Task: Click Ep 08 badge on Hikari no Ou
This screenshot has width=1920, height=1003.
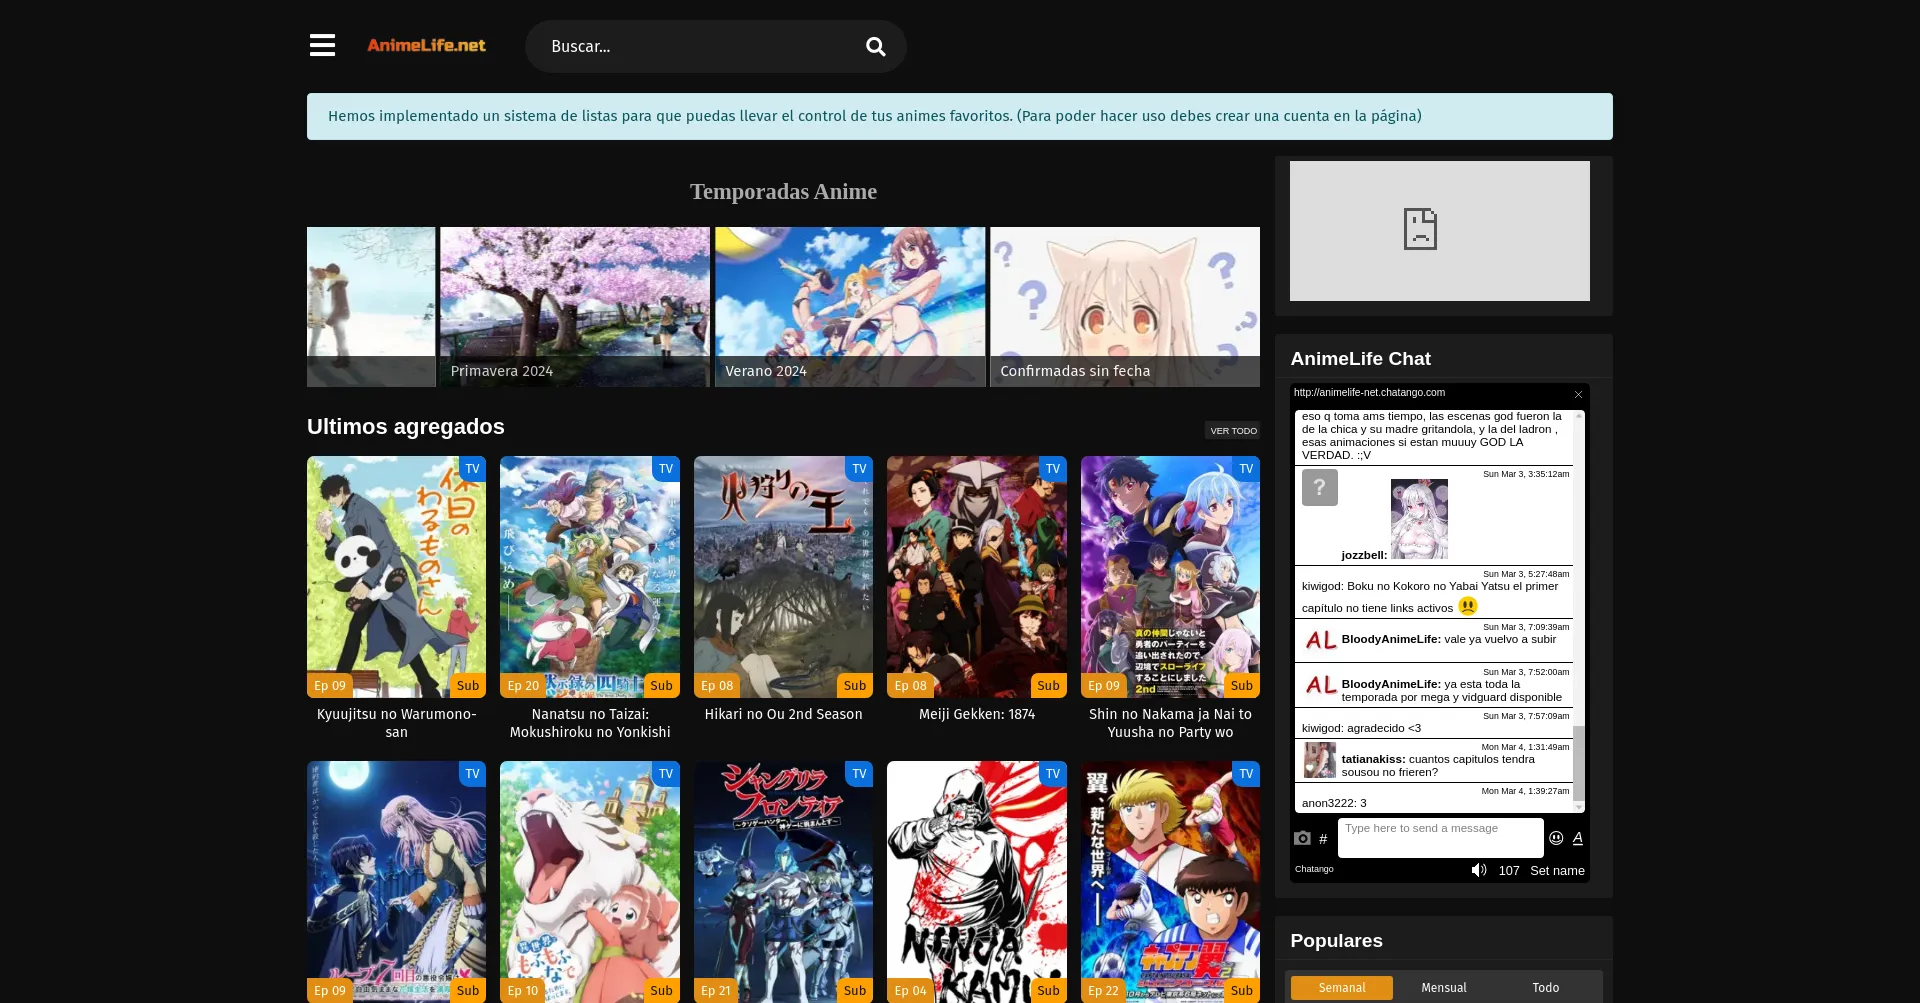Action: [x=717, y=685]
